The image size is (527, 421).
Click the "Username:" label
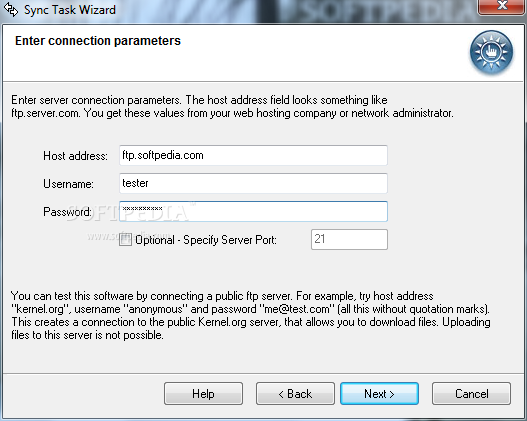point(68,184)
